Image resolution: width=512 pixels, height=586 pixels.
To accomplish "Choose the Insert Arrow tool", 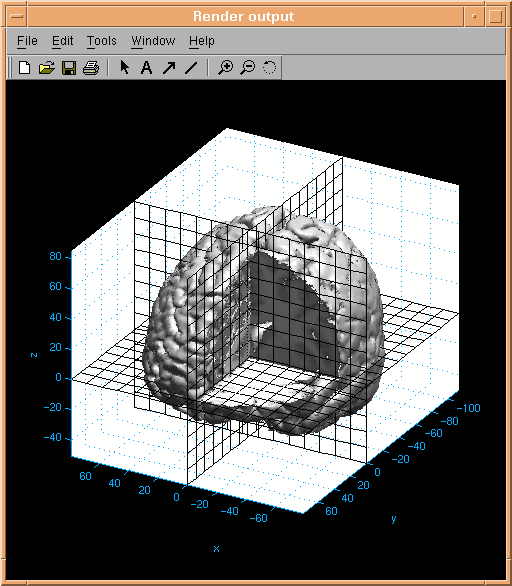I will point(169,68).
